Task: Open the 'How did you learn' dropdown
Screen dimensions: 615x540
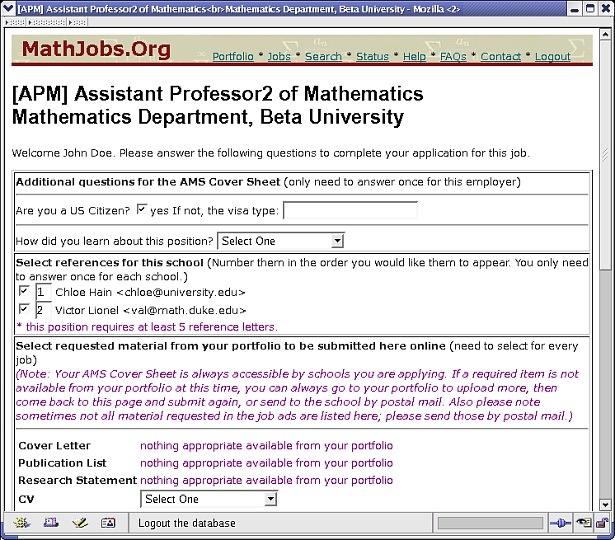Action: click(281, 241)
